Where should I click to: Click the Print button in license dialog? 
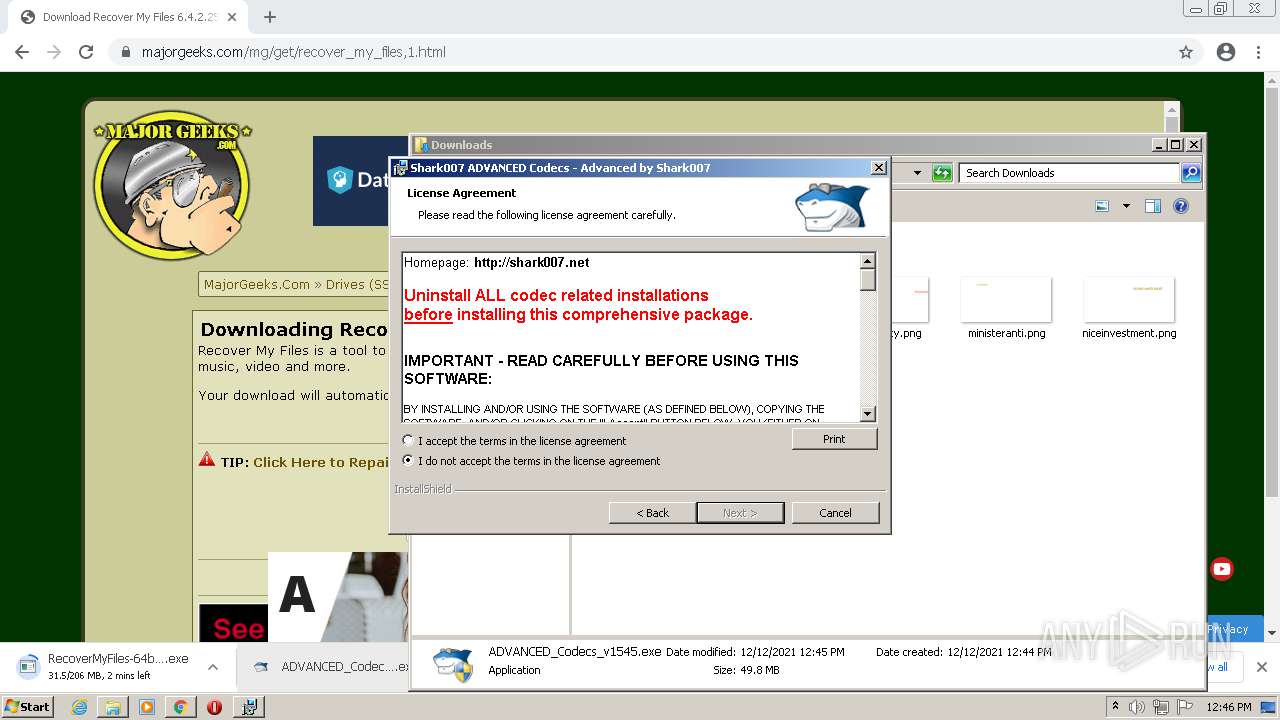click(834, 439)
